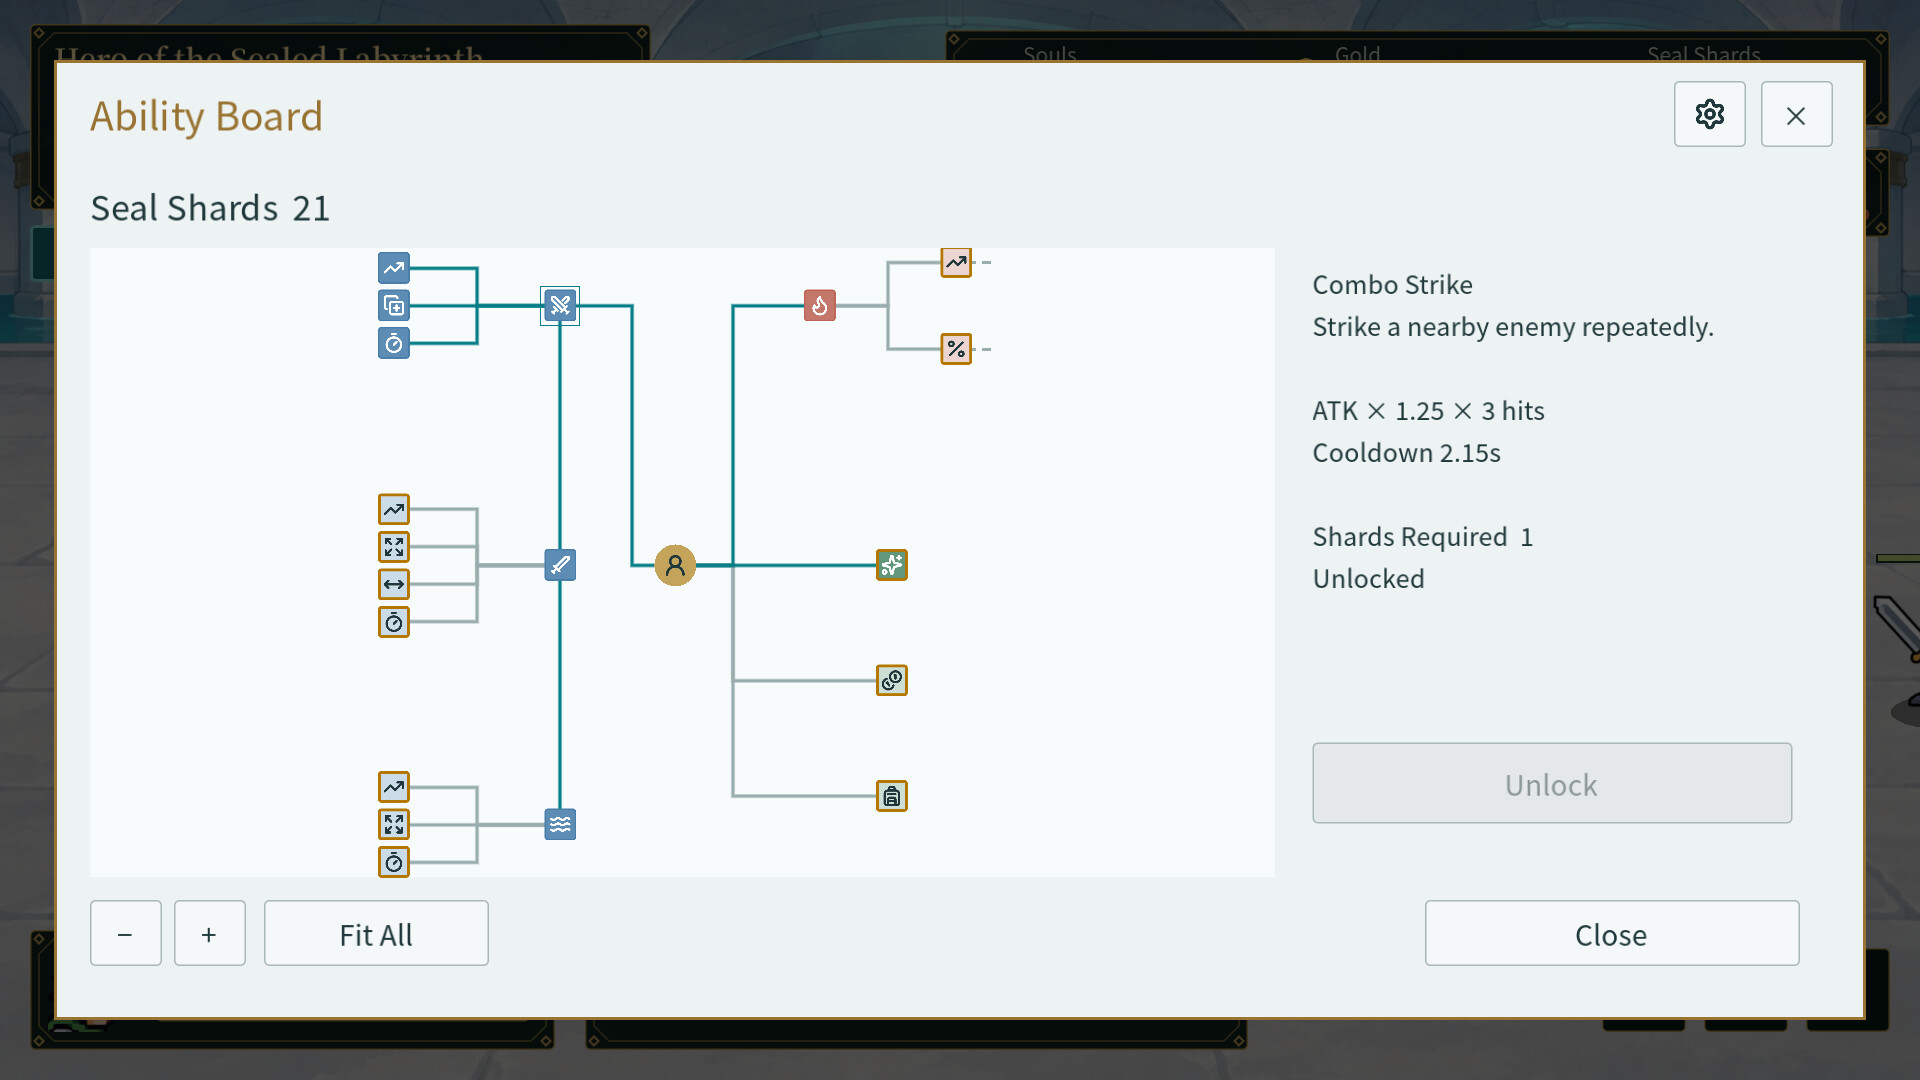The height and width of the screenshot is (1080, 1920).
Task: Select the timer node of wave ability
Action: pyautogui.click(x=394, y=862)
